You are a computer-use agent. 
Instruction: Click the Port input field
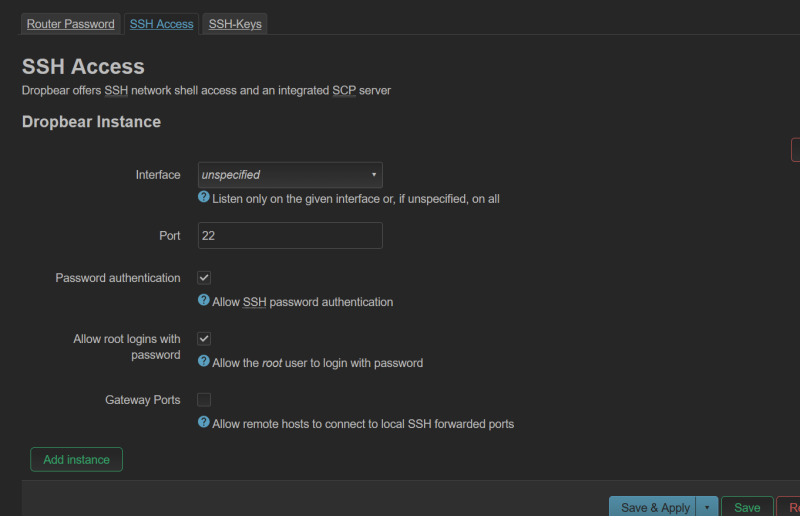pos(290,236)
